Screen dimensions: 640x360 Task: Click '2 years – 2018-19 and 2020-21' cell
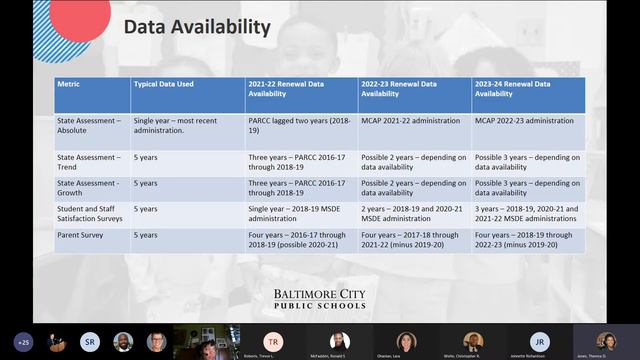[x=415, y=214]
